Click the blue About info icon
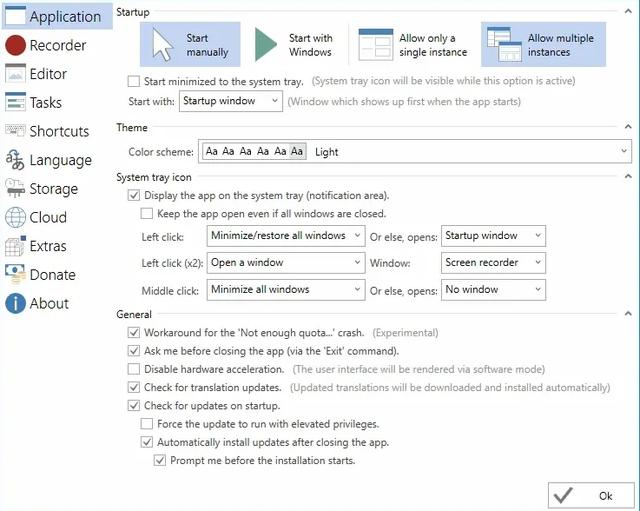640x511 pixels. click(x=16, y=303)
